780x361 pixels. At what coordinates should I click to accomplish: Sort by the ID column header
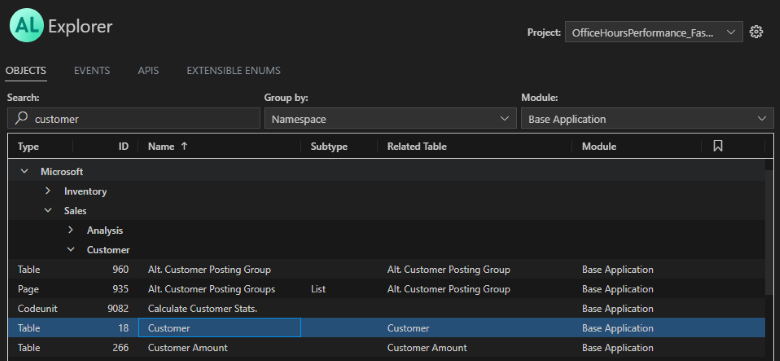[x=123, y=147]
